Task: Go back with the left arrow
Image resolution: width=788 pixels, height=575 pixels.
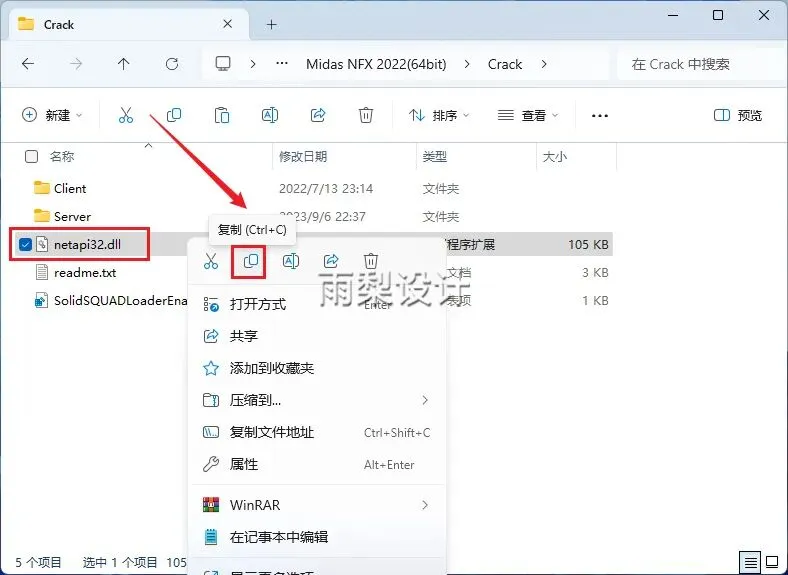Action: [28, 64]
